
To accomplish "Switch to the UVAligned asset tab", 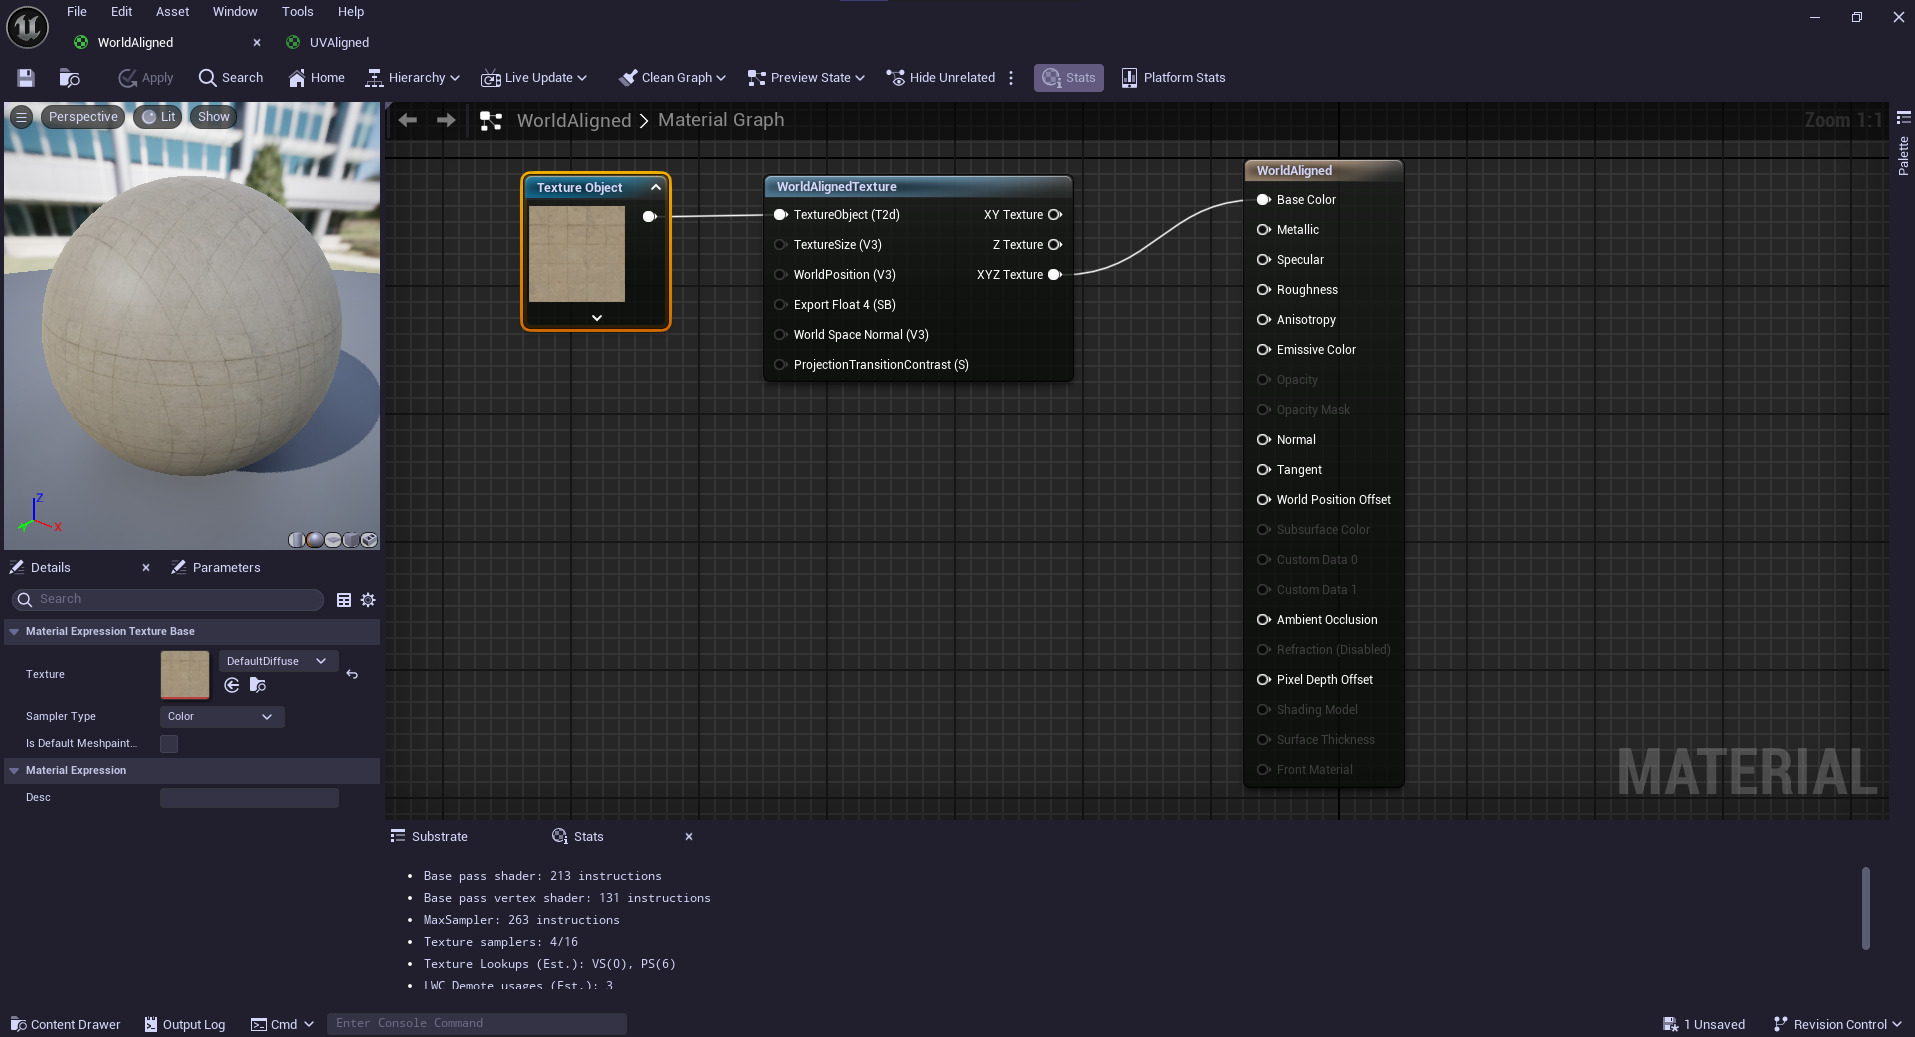I will pyautogui.click(x=337, y=42).
